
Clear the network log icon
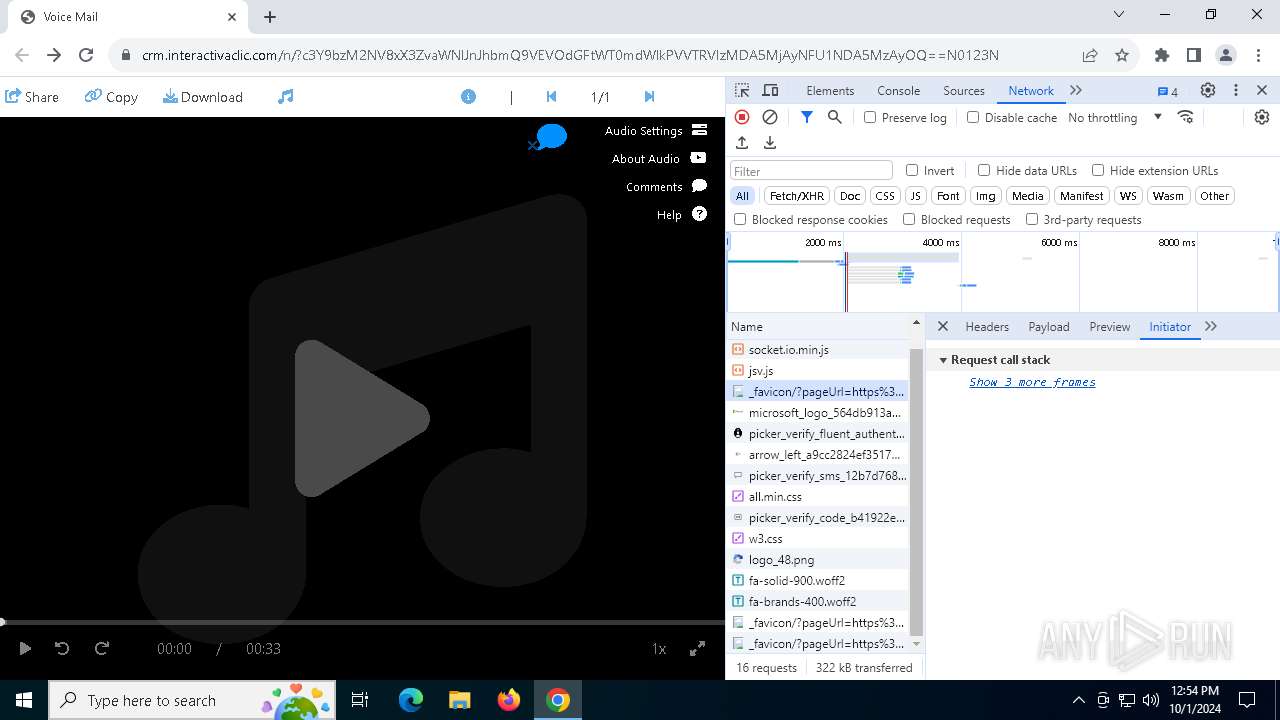pyautogui.click(x=770, y=117)
